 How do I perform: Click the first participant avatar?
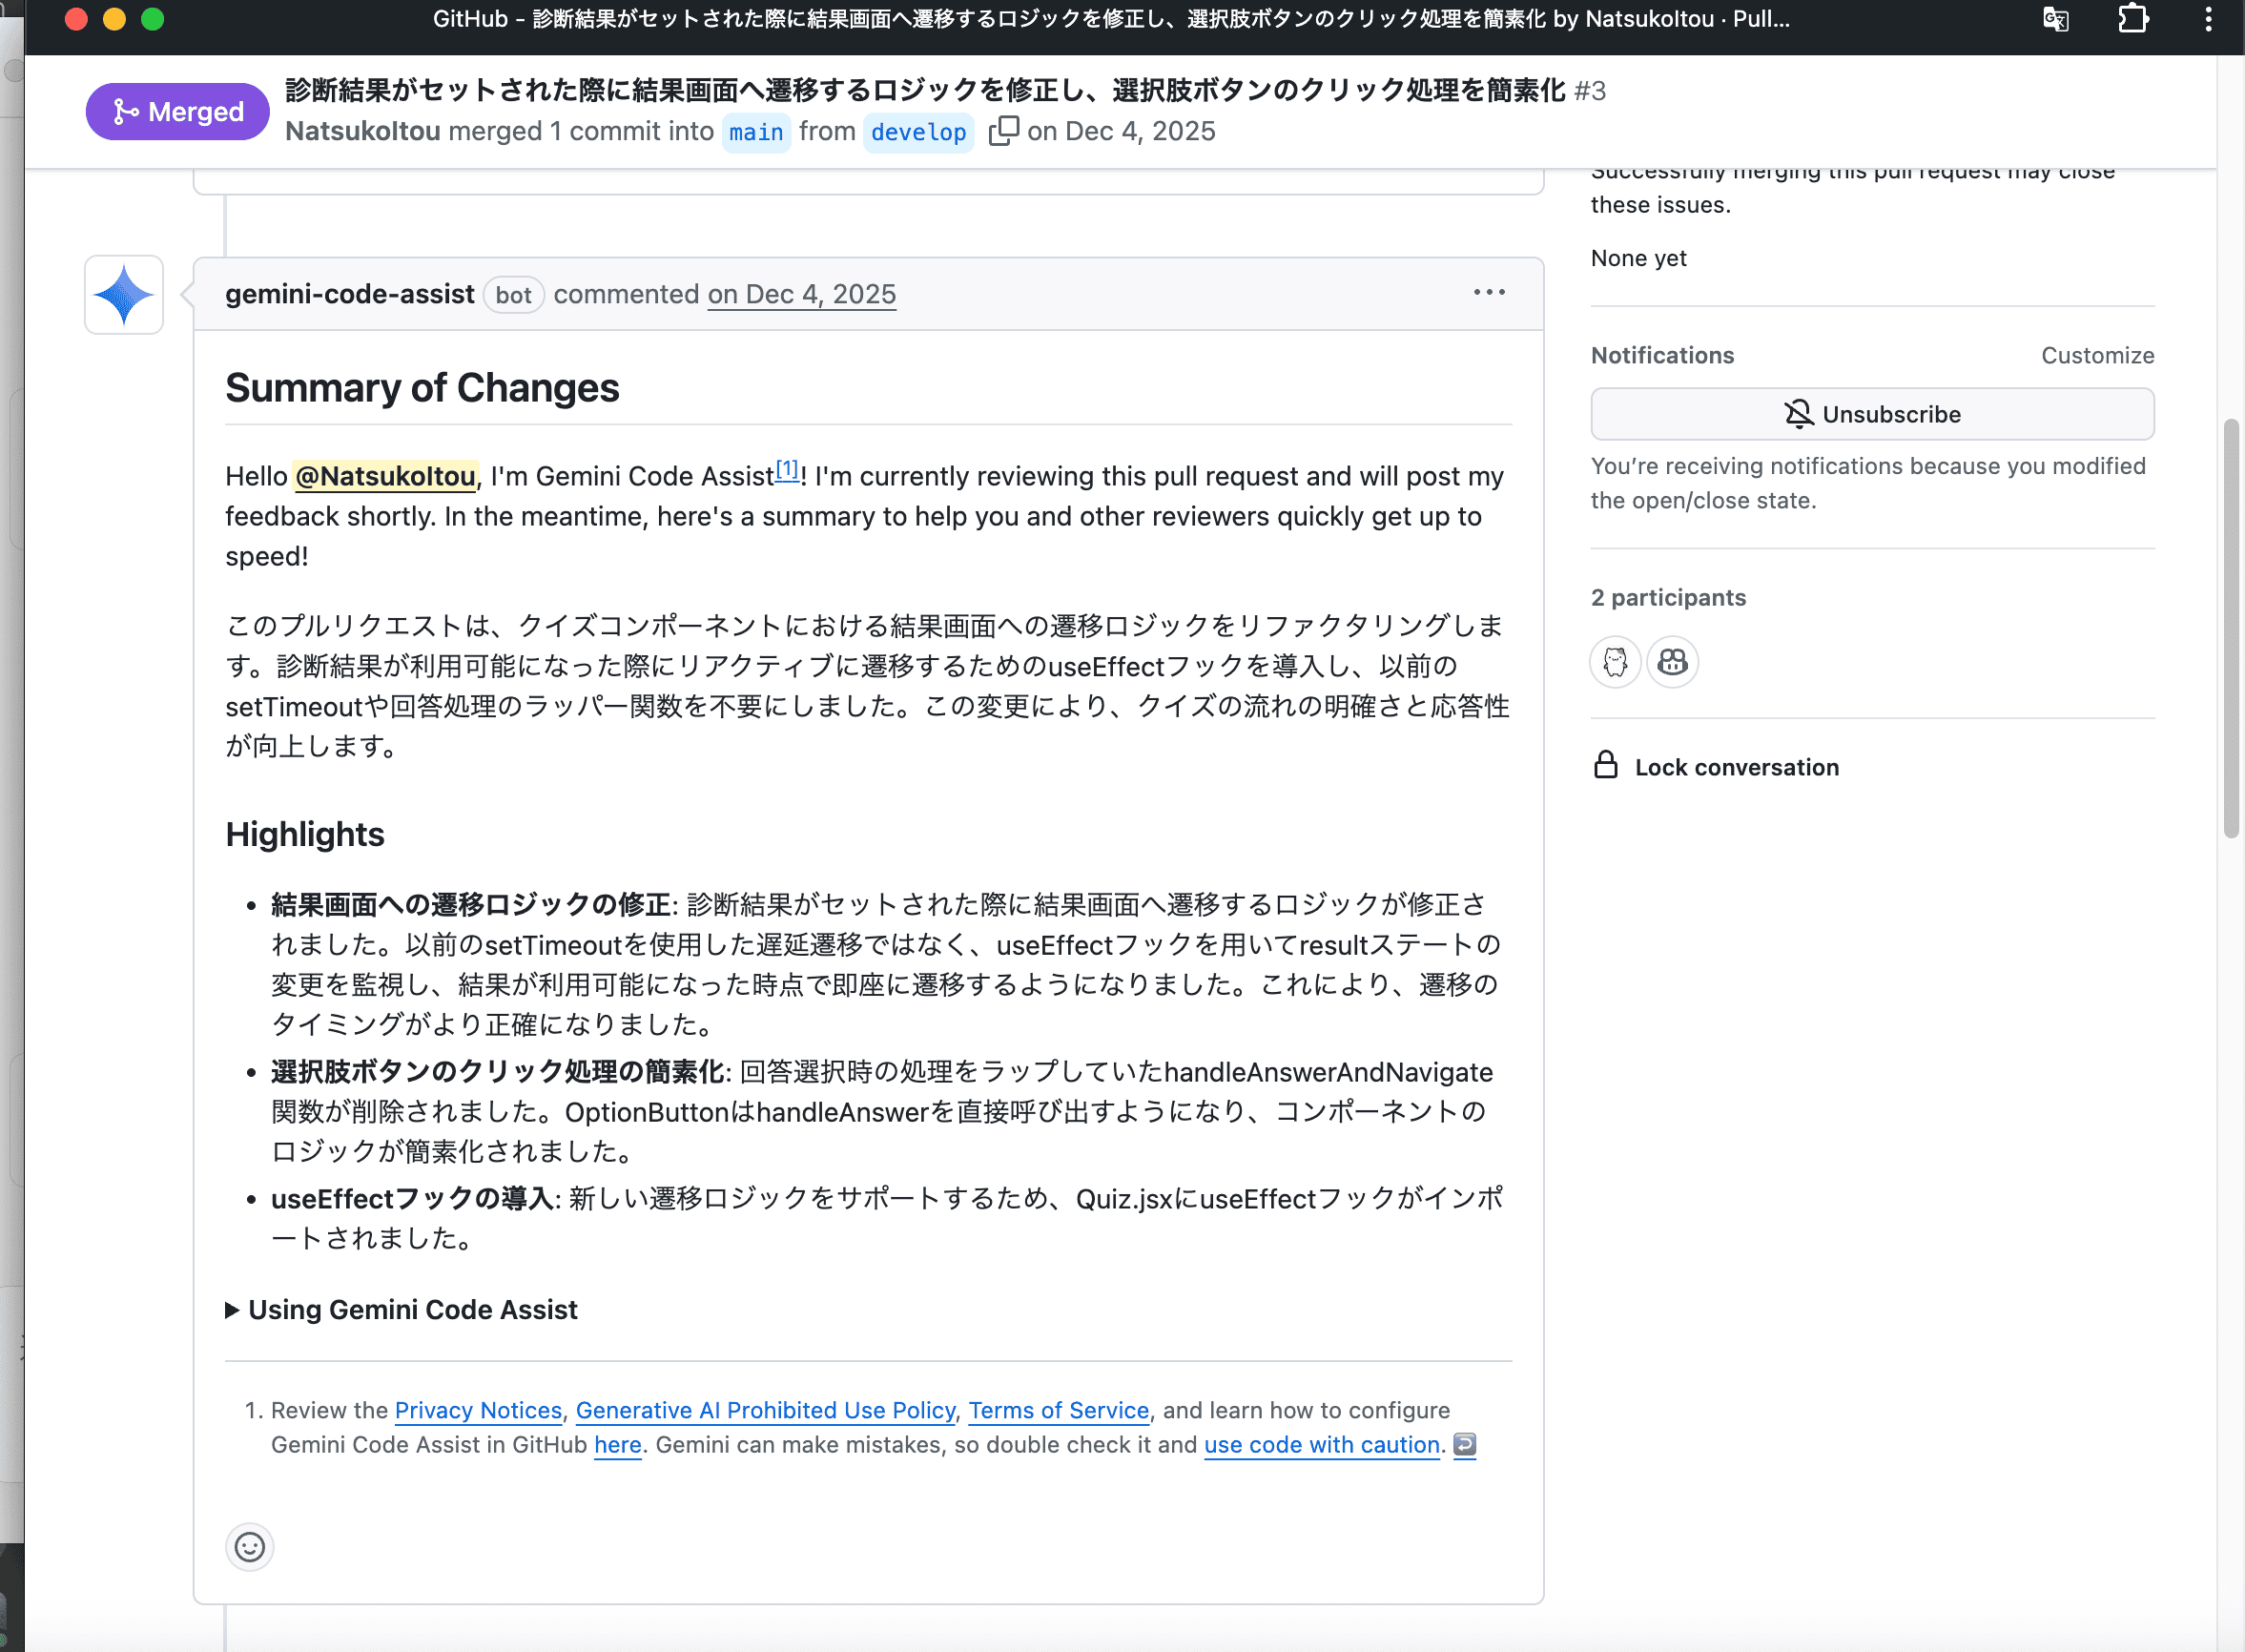1614,662
